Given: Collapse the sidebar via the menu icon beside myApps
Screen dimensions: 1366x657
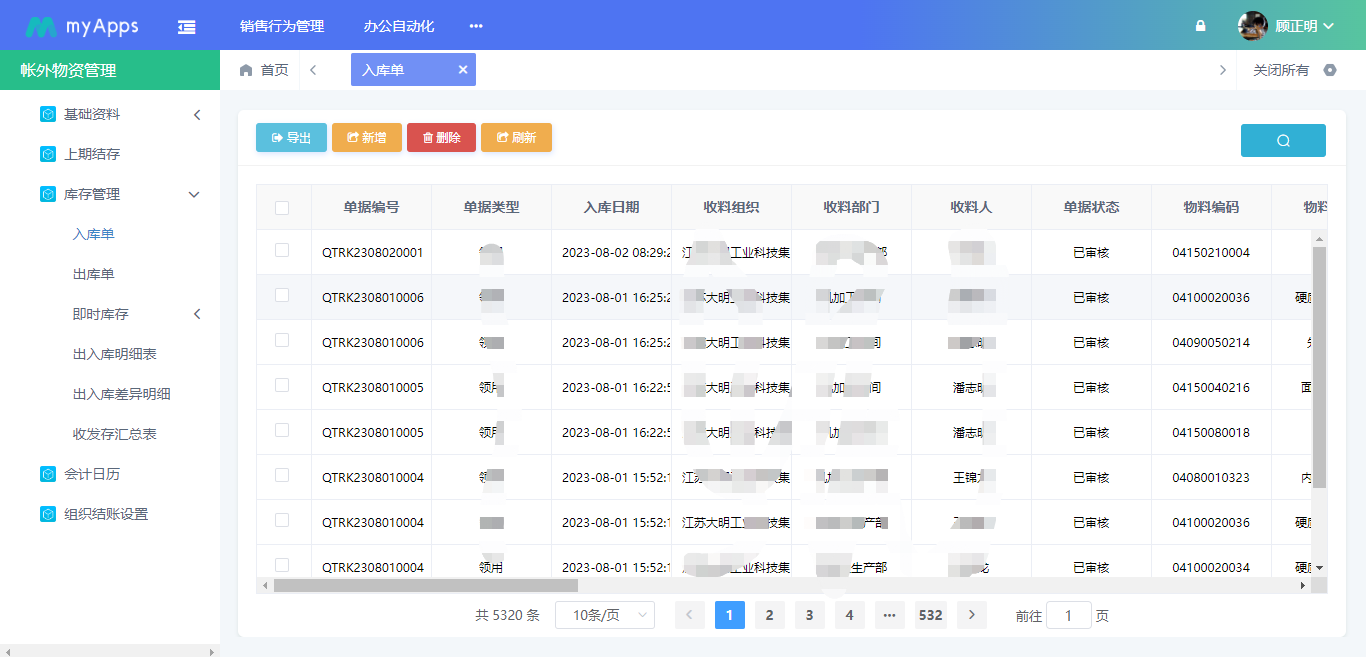Looking at the screenshot, I should point(186,25).
